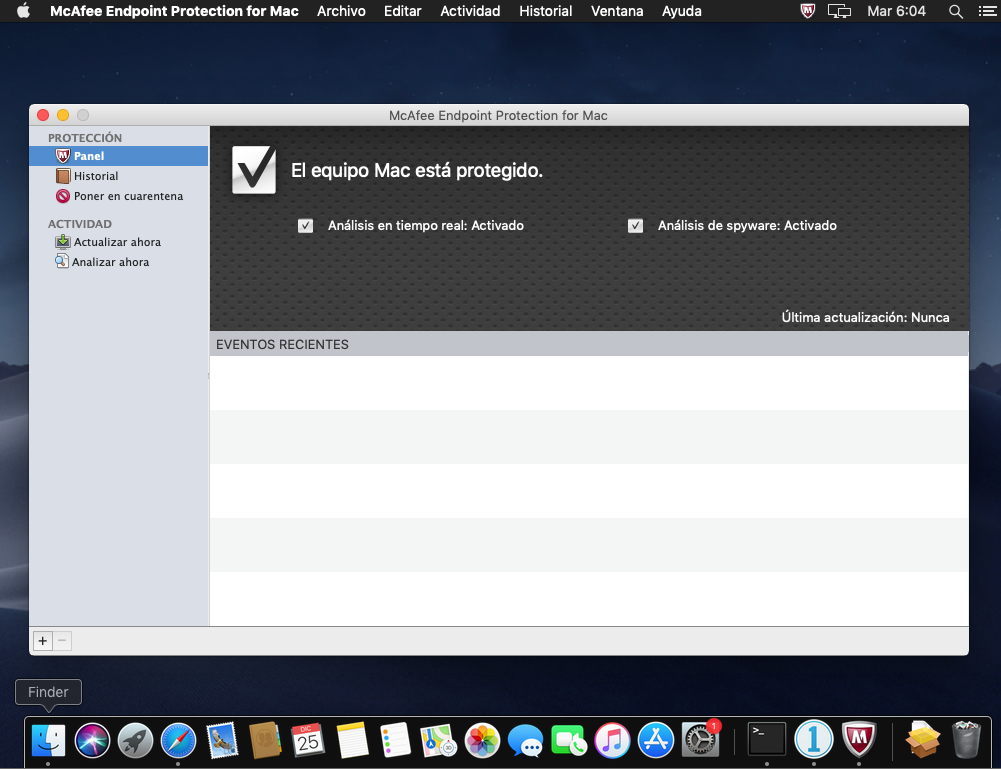The width and height of the screenshot is (1001, 769).
Task: Click the red quarantine prohibition icon
Action: click(63, 196)
